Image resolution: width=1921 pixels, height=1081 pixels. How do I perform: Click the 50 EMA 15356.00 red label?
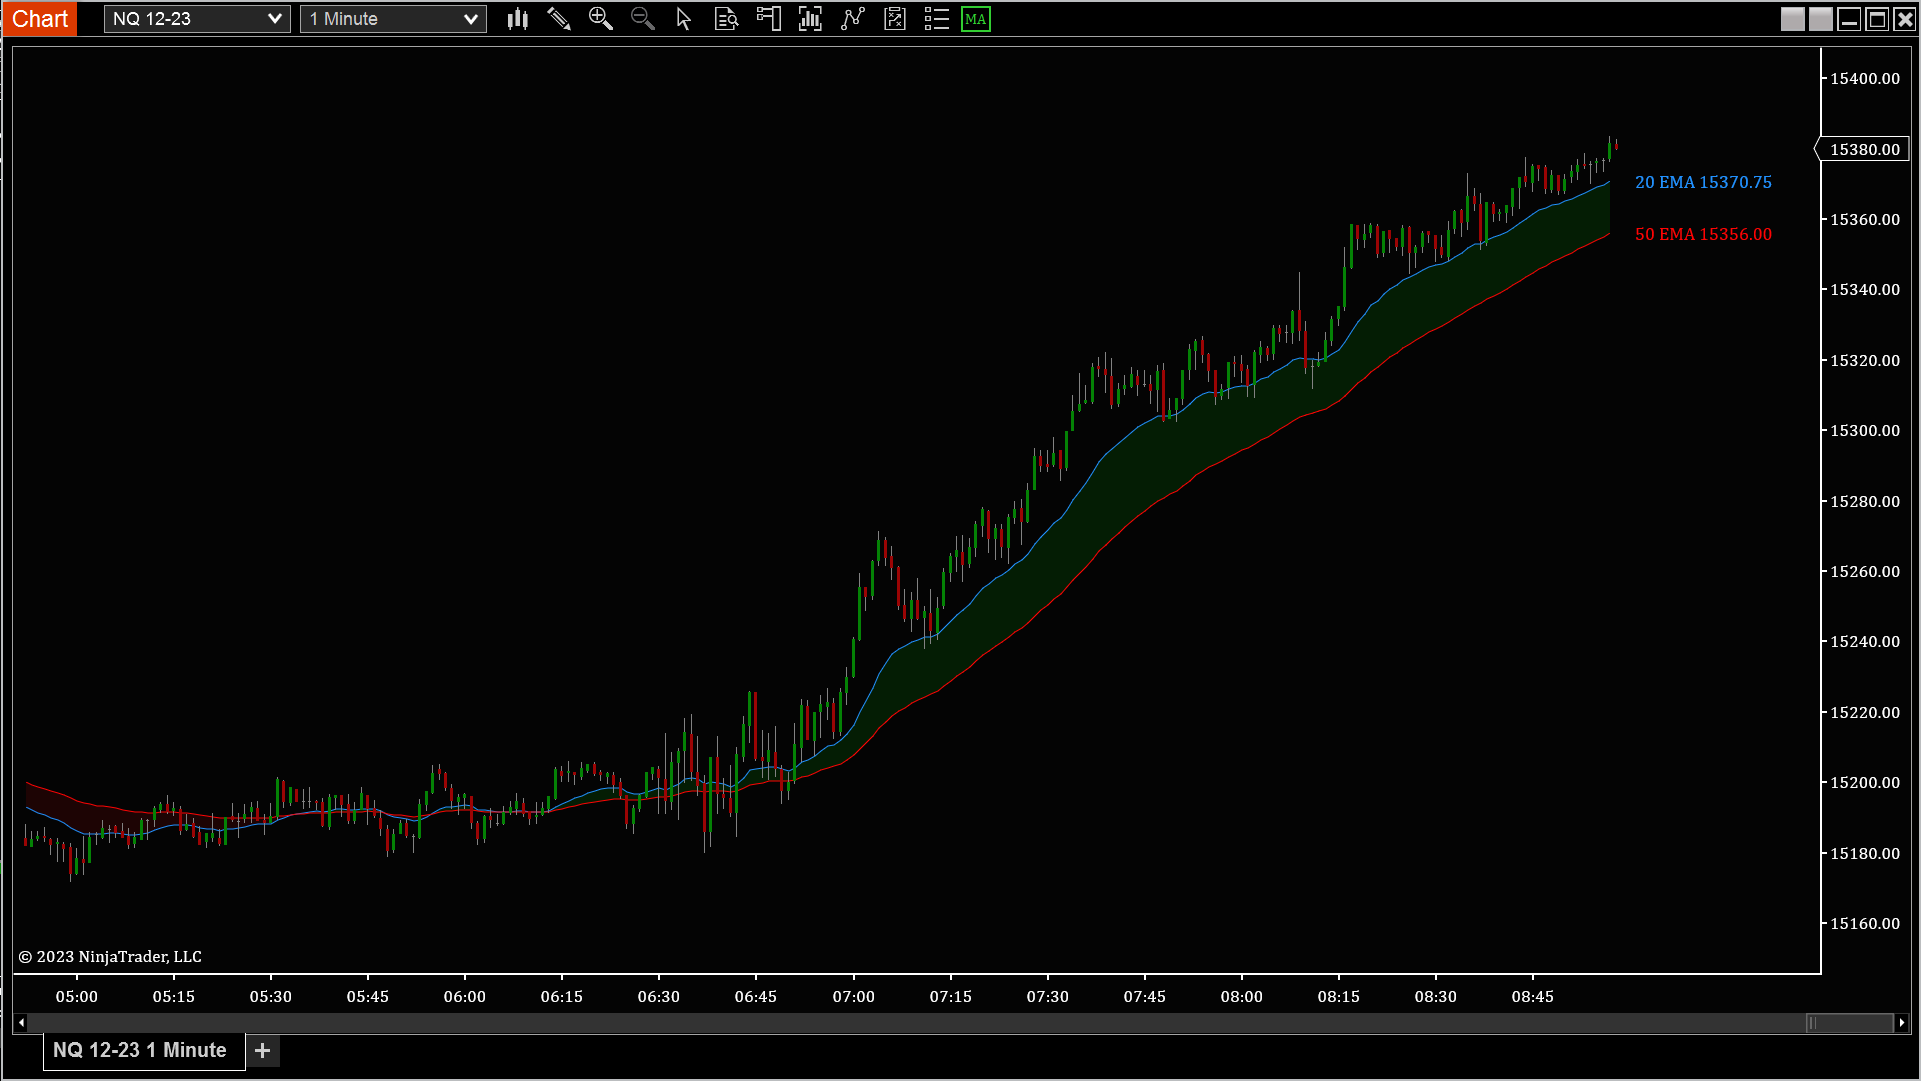coord(1703,234)
